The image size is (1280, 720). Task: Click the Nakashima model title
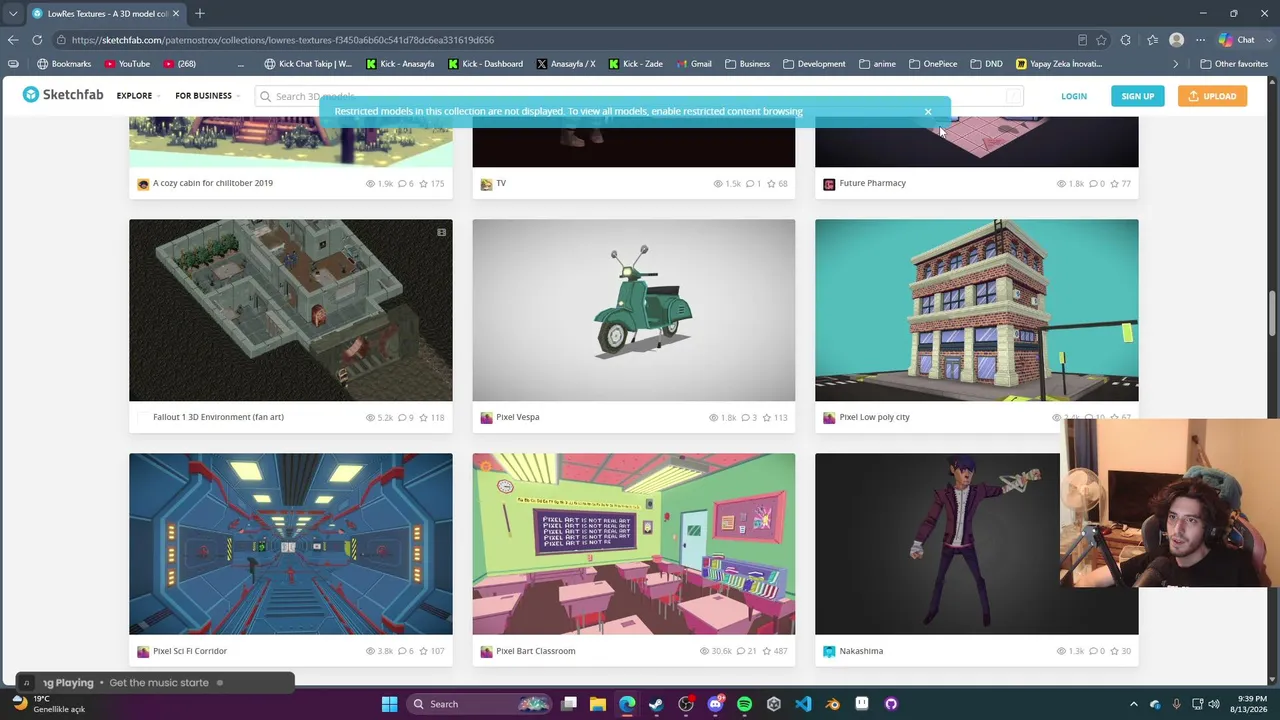(861, 651)
